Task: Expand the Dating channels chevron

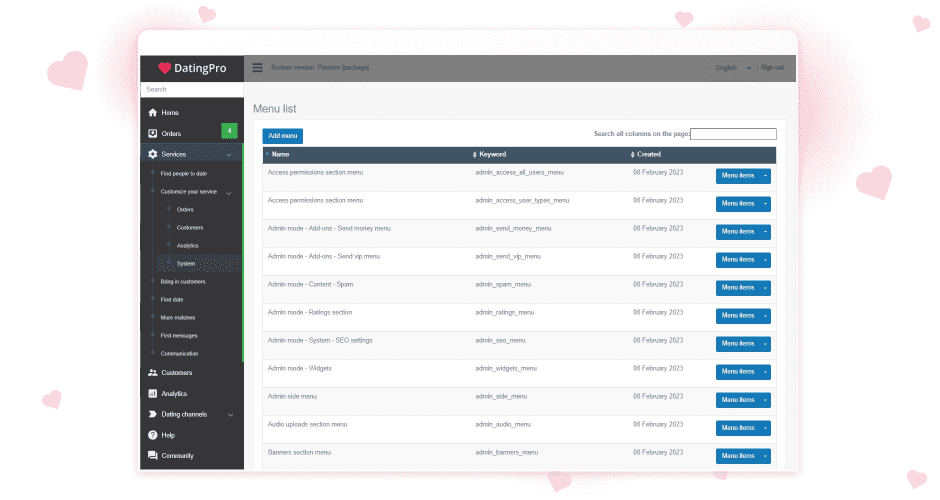Action: [x=230, y=415]
